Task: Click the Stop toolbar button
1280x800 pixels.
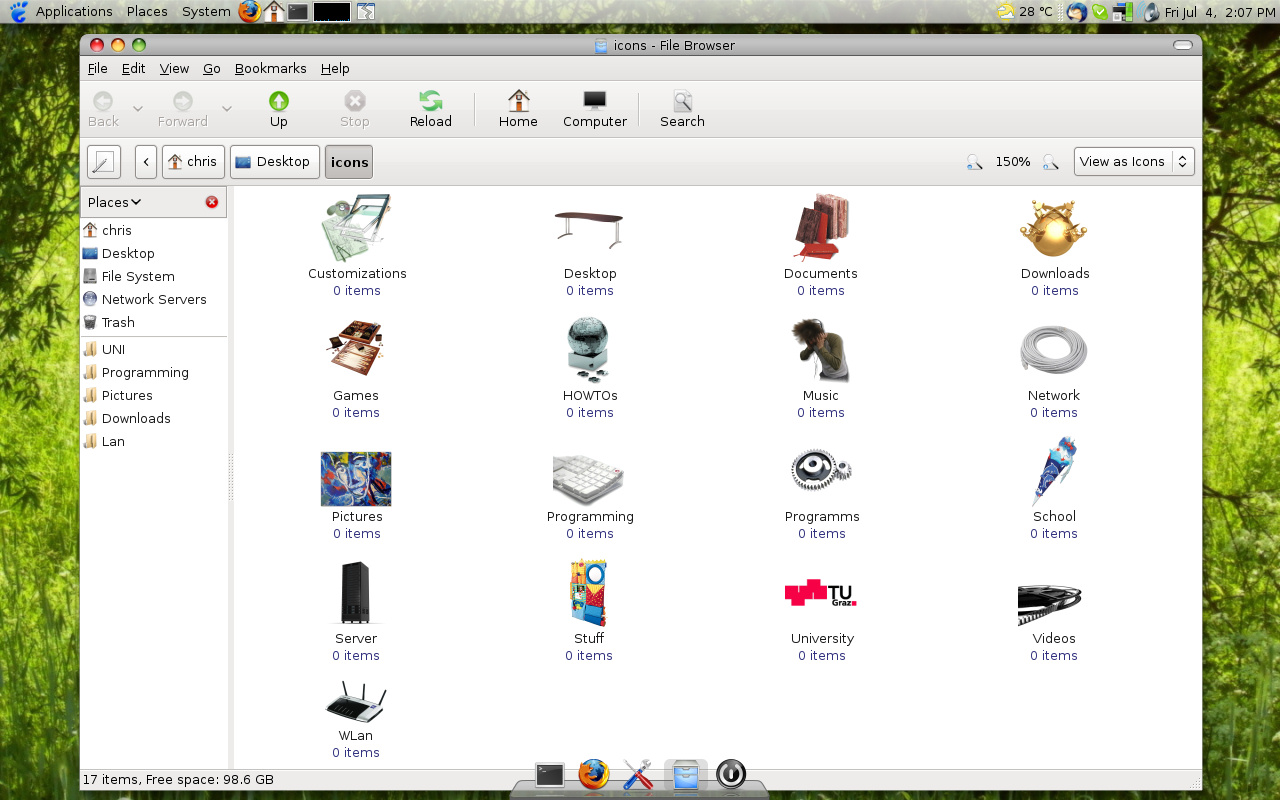Action: 355,109
